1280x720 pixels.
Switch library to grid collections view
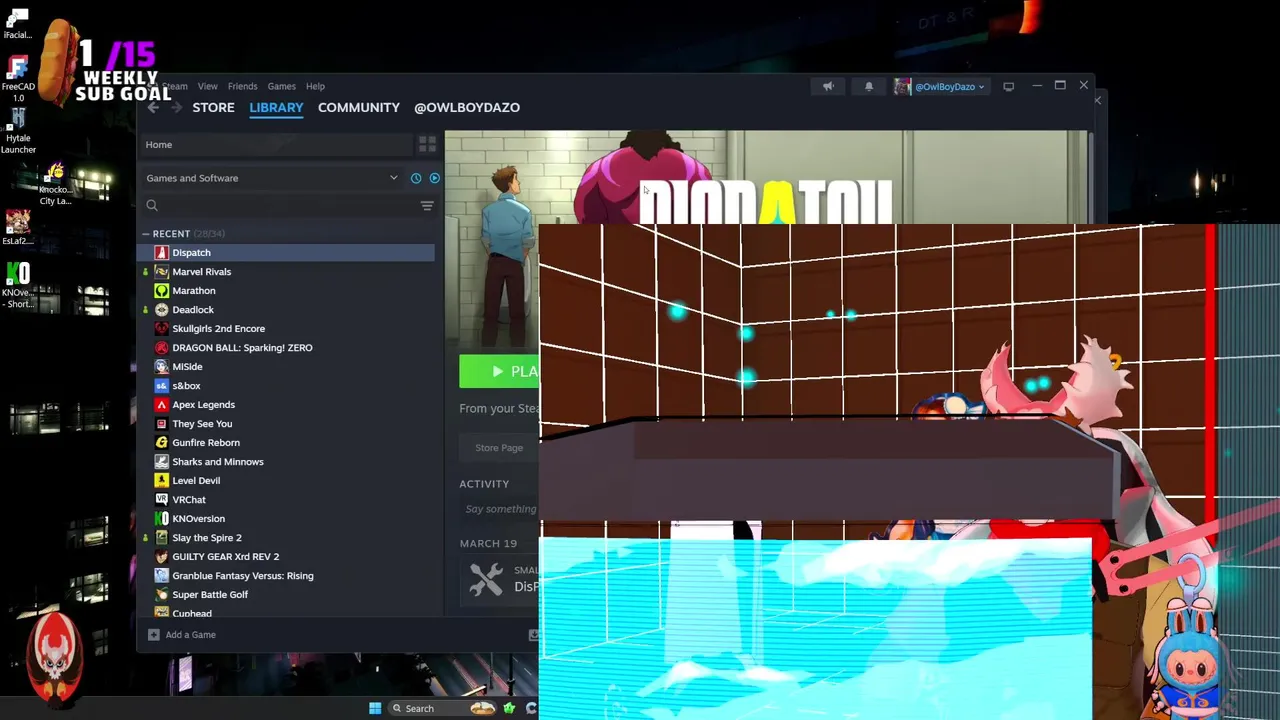427,144
